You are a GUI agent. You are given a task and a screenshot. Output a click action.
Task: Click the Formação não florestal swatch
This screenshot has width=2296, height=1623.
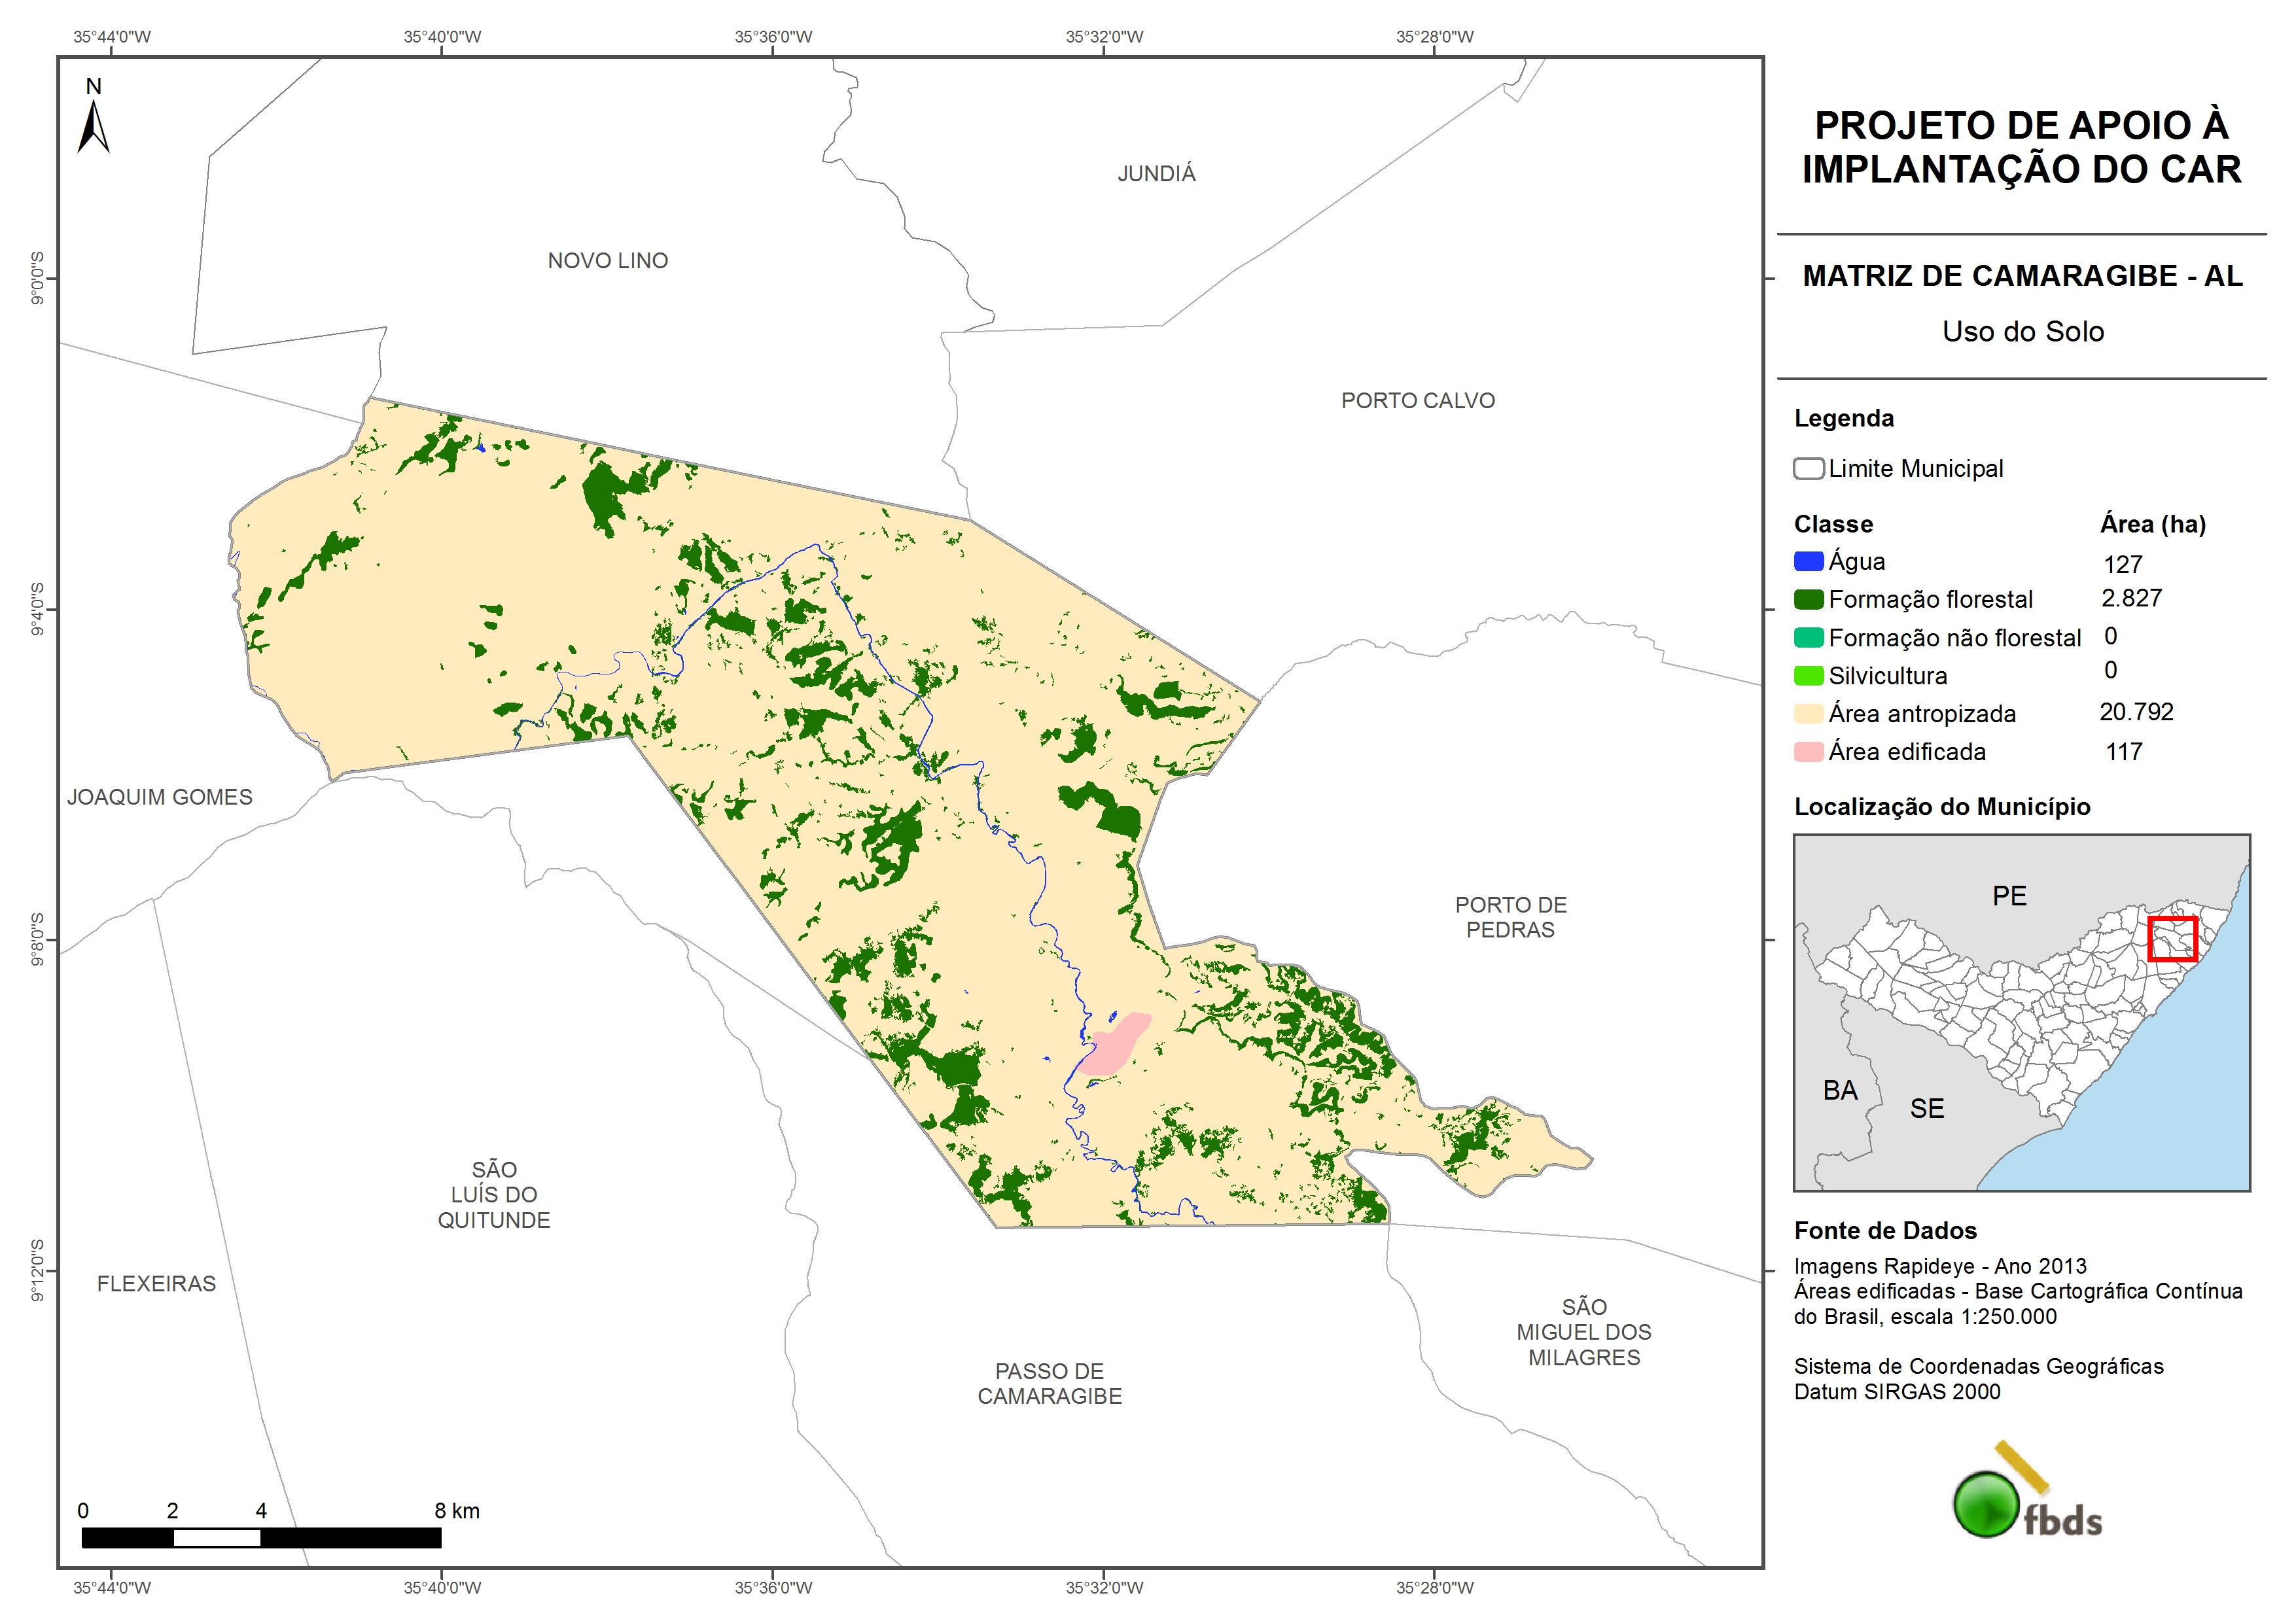coord(1808,637)
